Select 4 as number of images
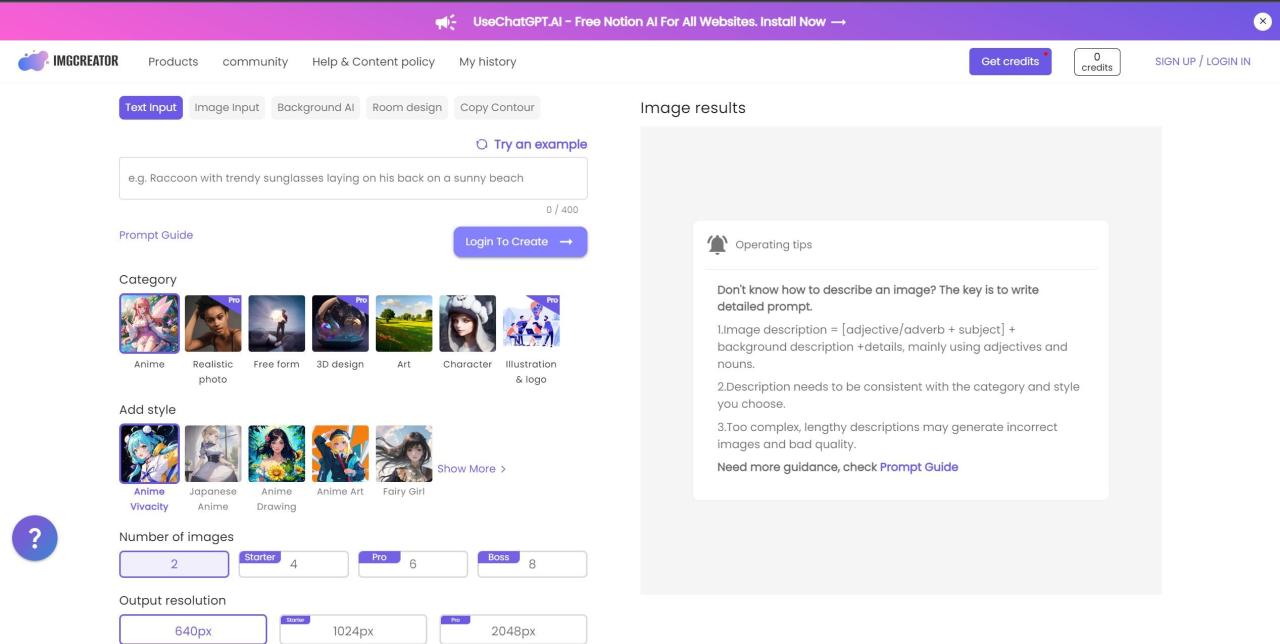The height and width of the screenshot is (644, 1280). point(293,564)
